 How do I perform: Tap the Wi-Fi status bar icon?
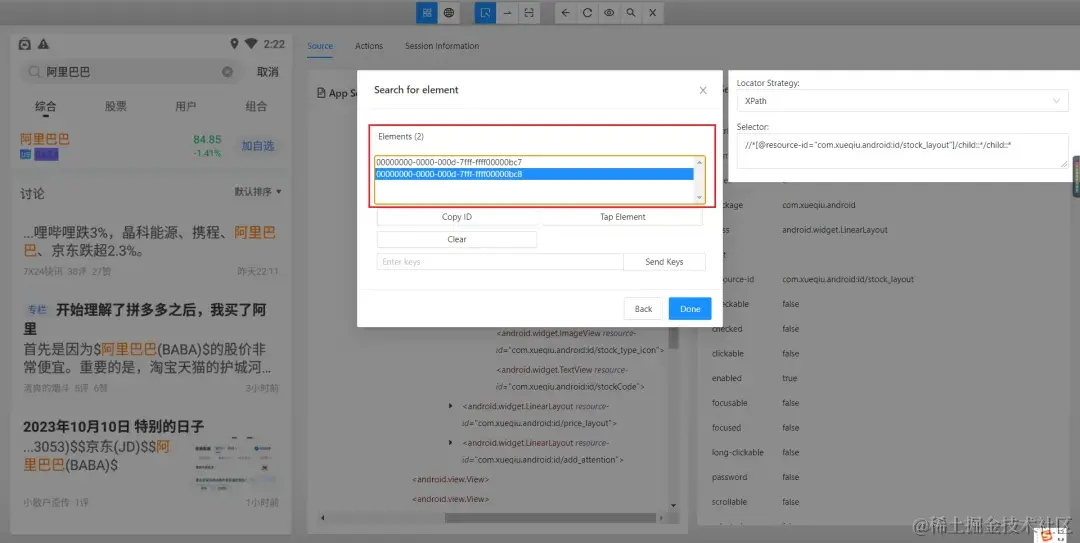(251, 44)
